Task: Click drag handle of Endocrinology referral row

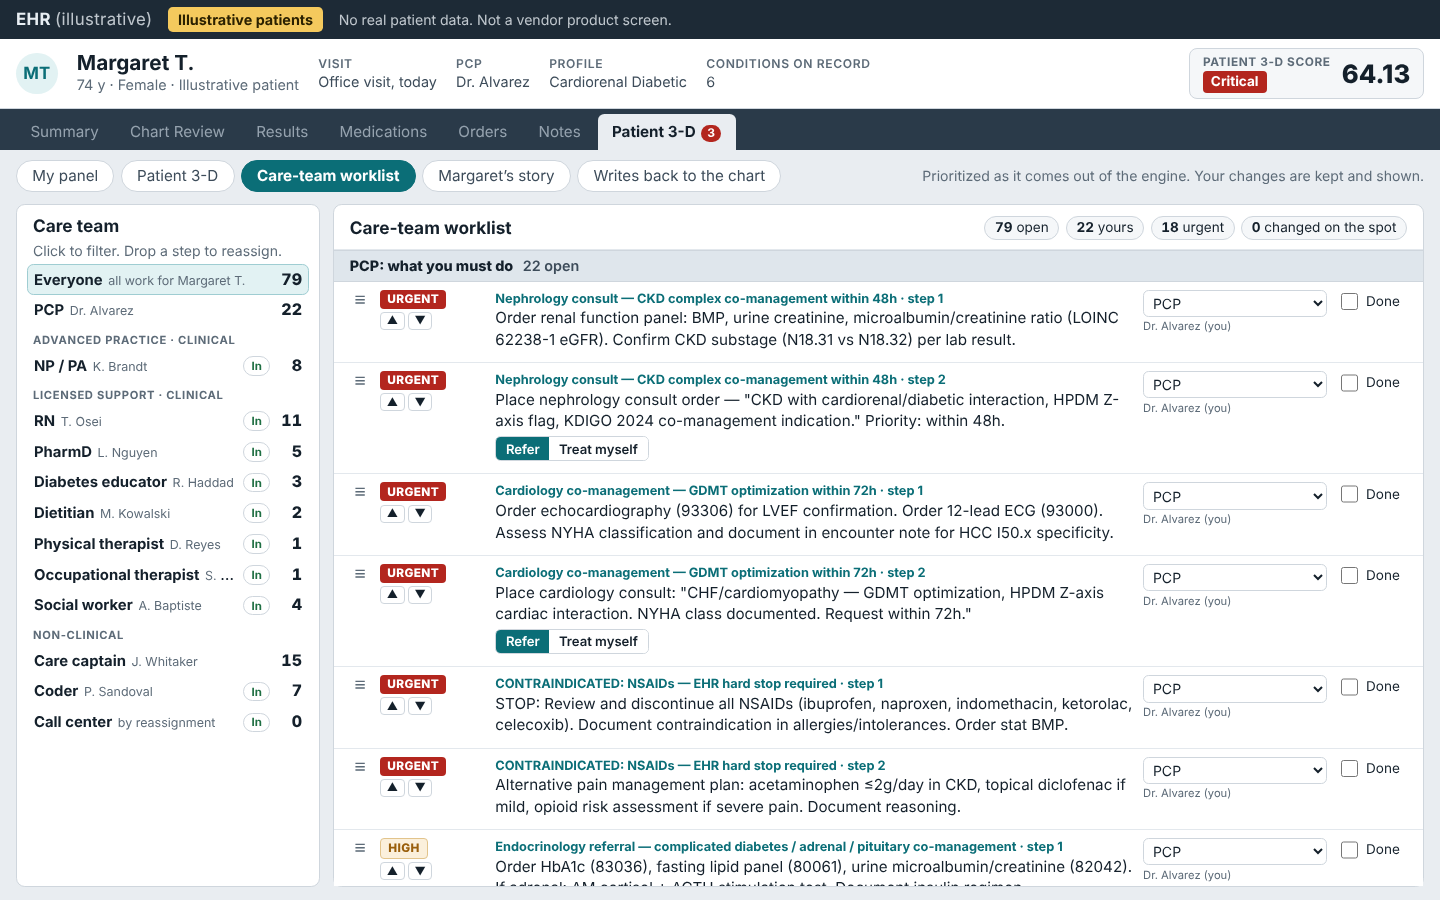Action: pos(360,848)
